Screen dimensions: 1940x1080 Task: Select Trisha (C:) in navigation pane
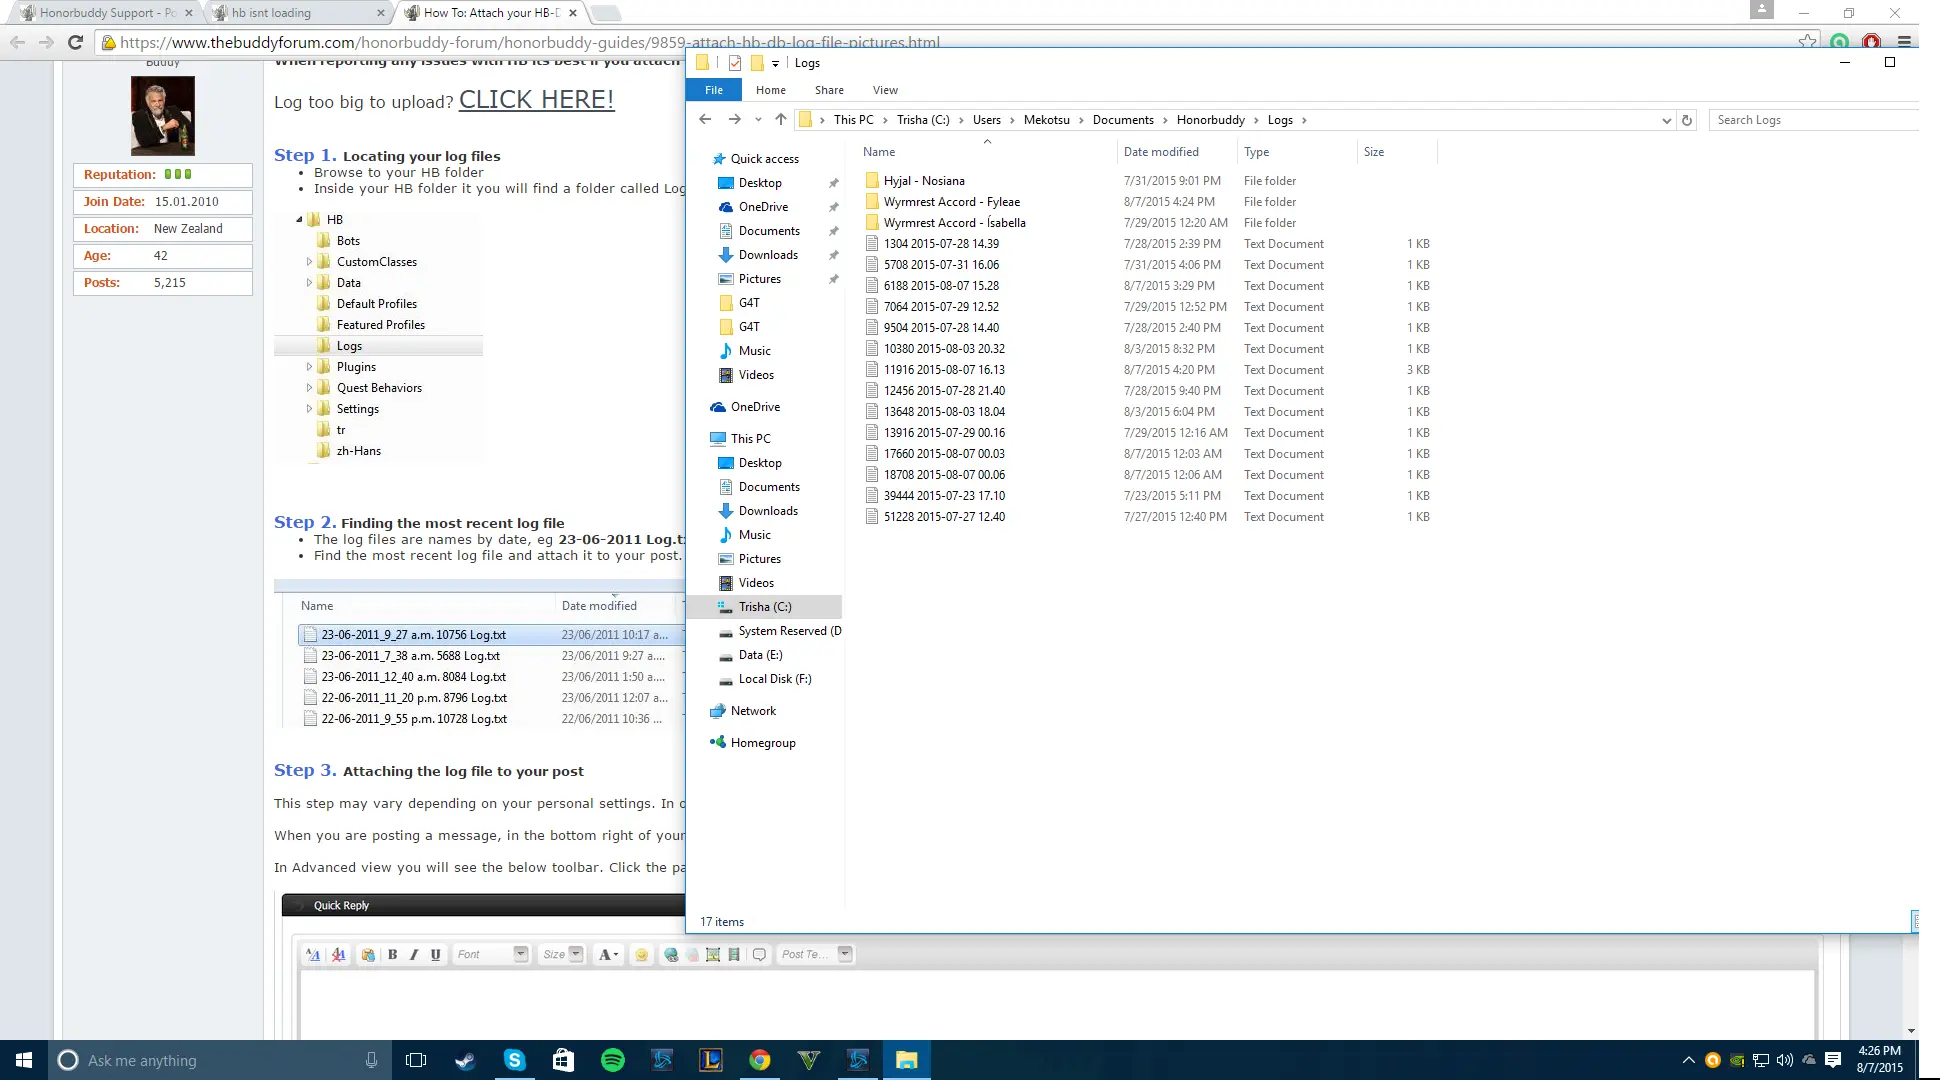coord(765,607)
